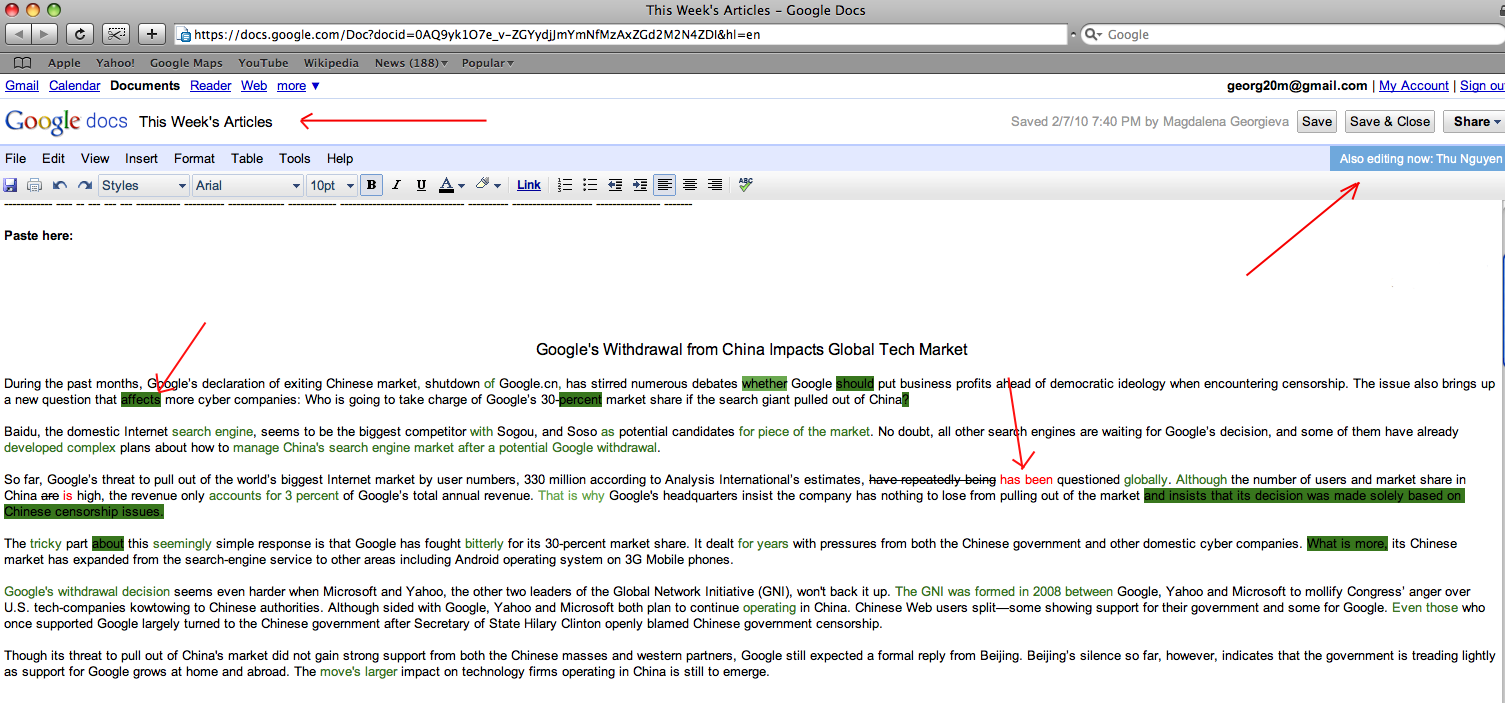Open the Tools menu
Image resolution: width=1505 pixels, height=703 pixels.
[295, 158]
